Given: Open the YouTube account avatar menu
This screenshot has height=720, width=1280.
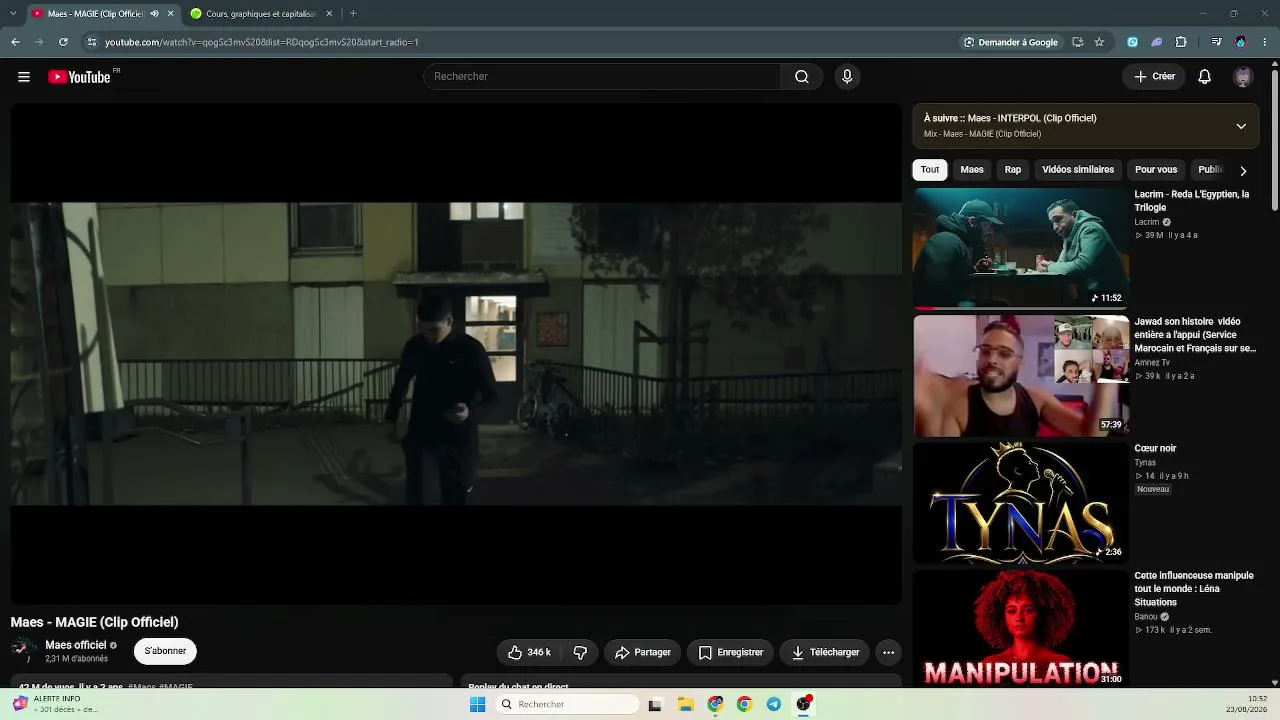Looking at the screenshot, I should point(1243,77).
